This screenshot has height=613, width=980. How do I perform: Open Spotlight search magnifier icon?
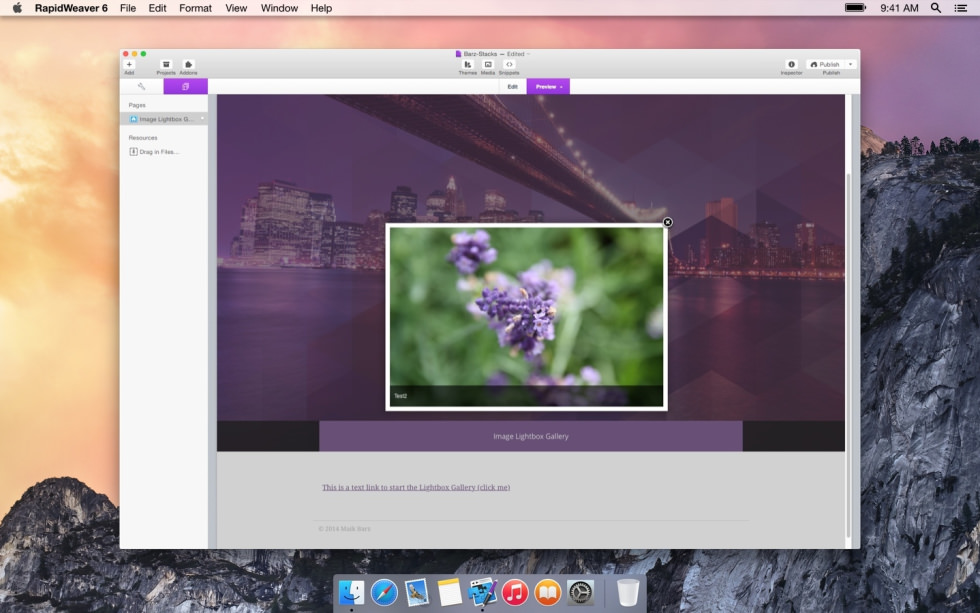(936, 8)
